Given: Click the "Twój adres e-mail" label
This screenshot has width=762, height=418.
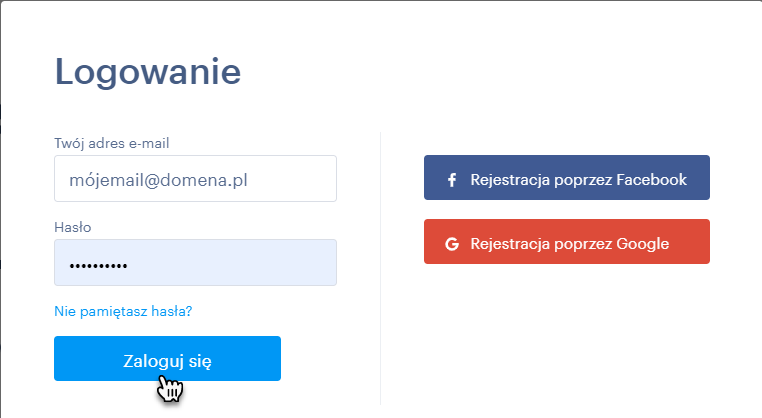Looking at the screenshot, I should [x=112, y=143].
